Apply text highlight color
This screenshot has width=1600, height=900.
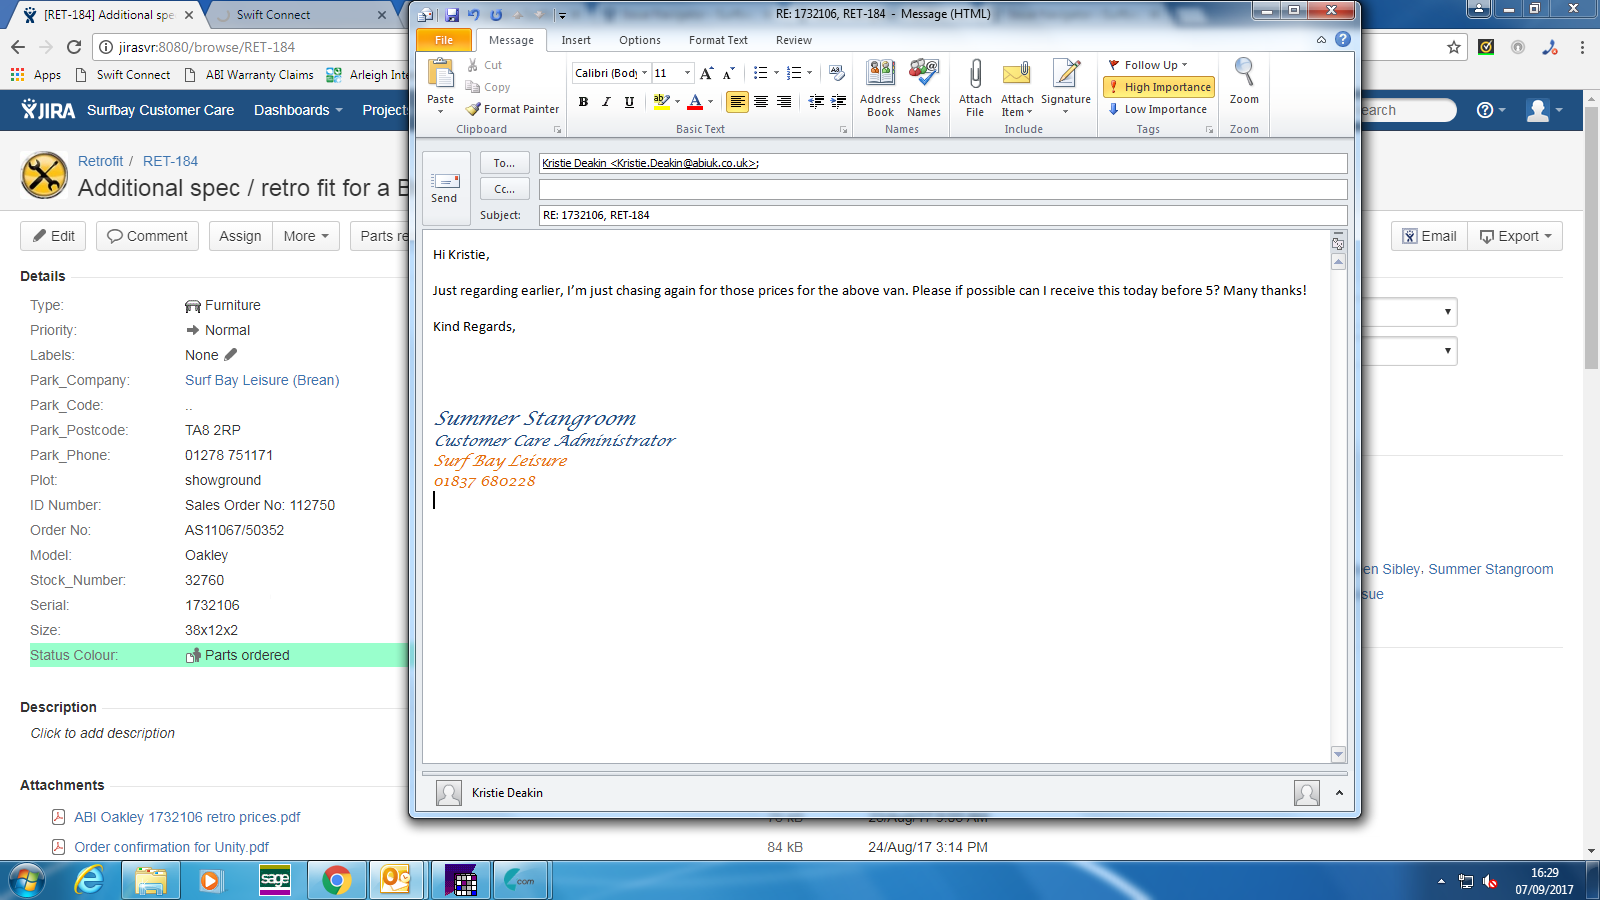[x=660, y=102]
